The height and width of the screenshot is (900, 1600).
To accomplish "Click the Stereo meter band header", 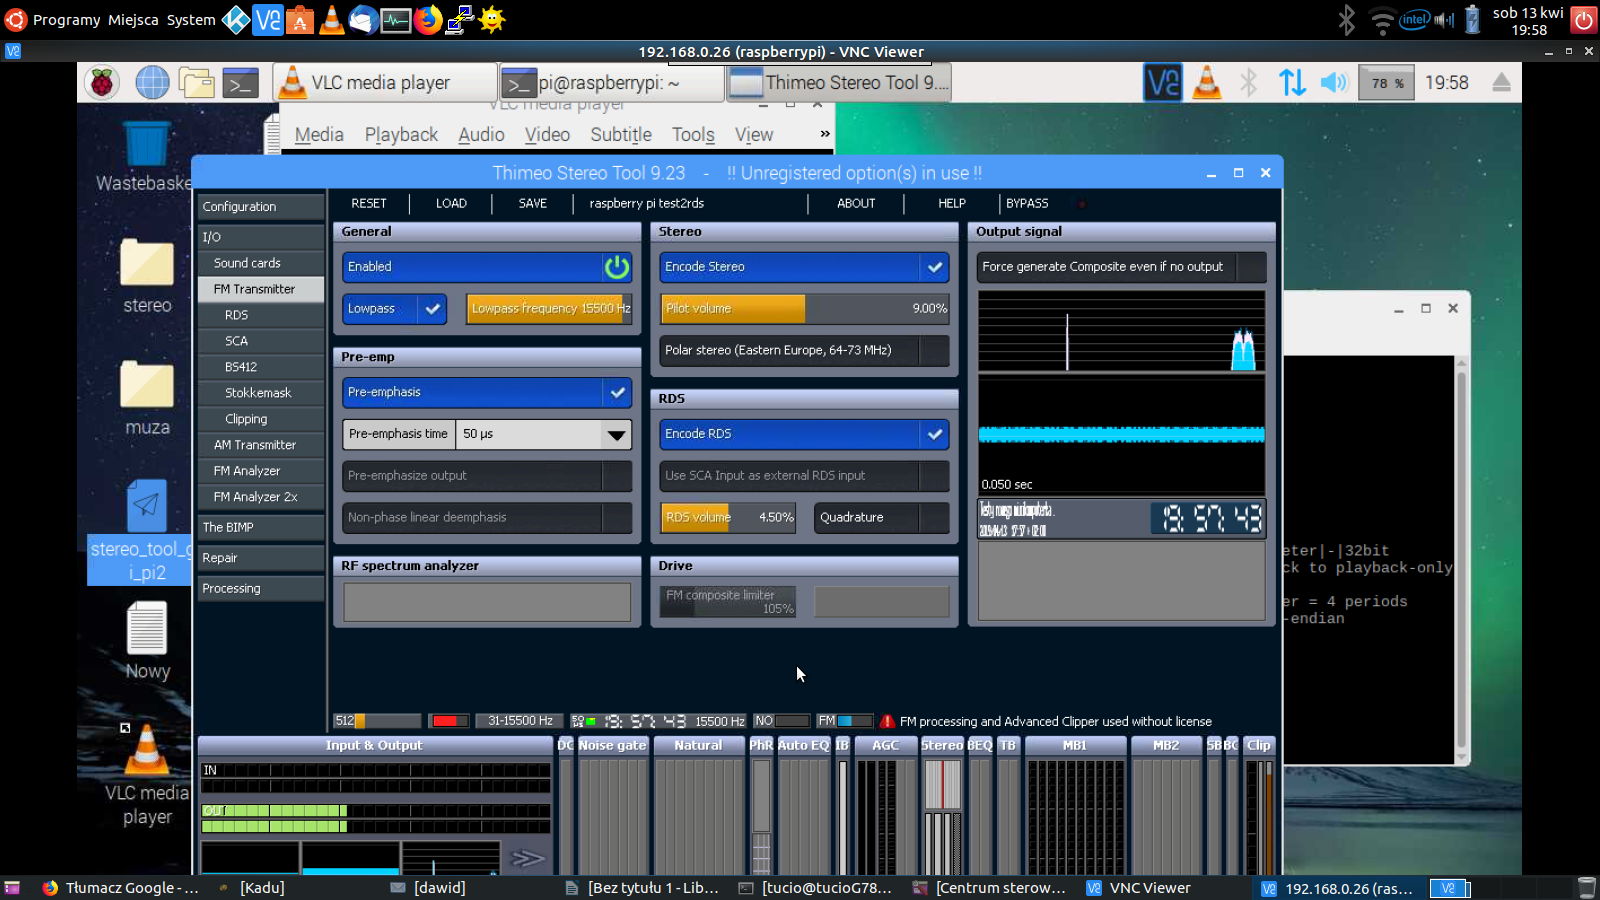I will (942, 746).
